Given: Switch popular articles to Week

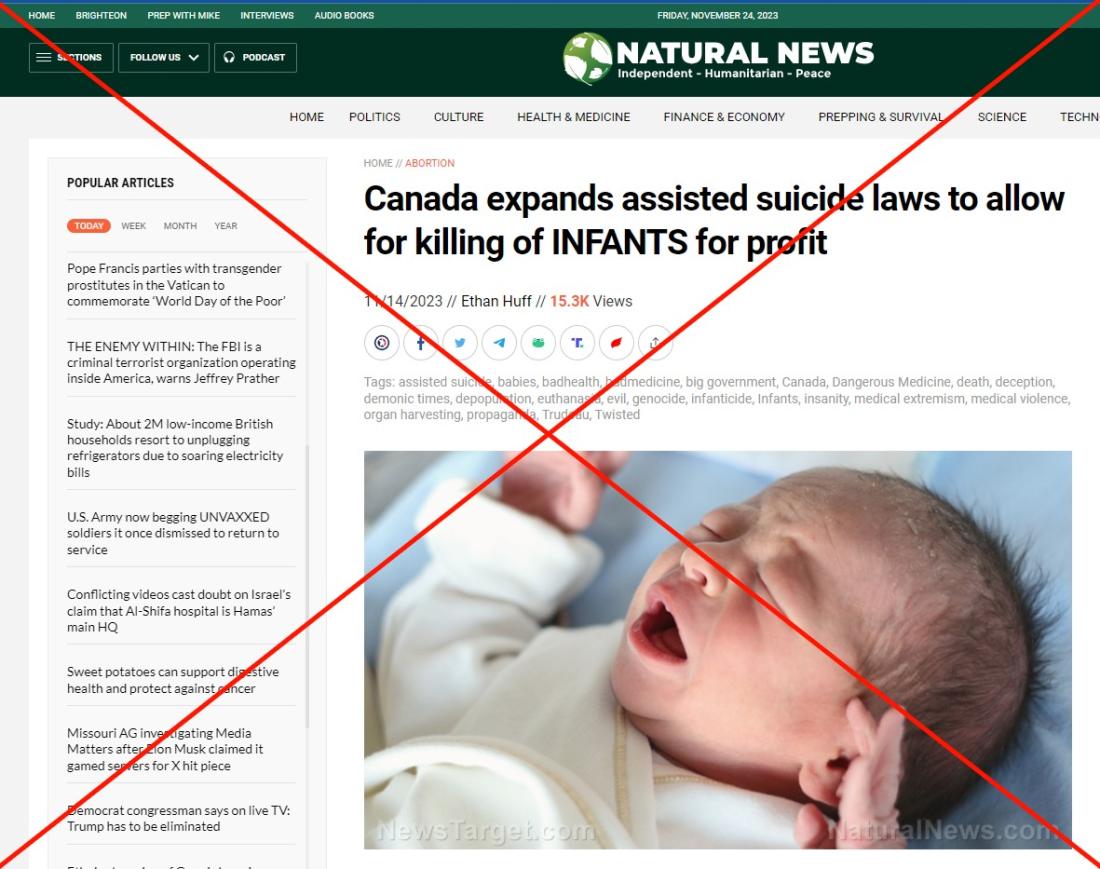Looking at the screenshot, I should tap(133, 226).
